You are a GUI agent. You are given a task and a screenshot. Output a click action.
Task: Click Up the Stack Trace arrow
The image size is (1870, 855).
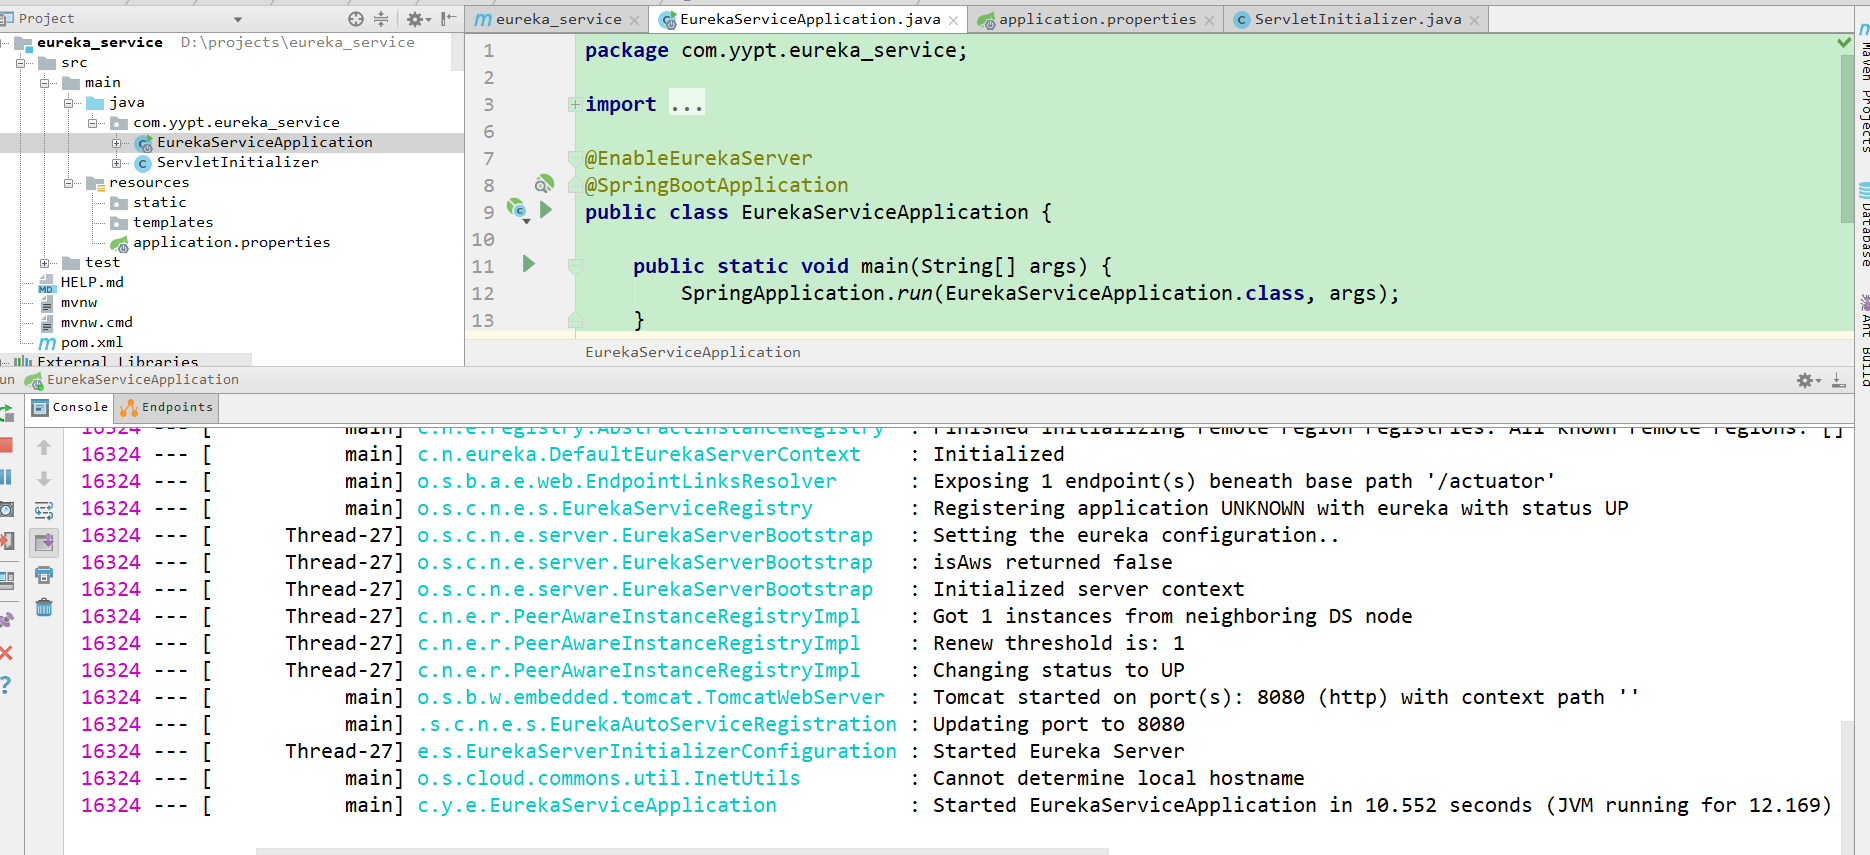click(x=44, y=447)
